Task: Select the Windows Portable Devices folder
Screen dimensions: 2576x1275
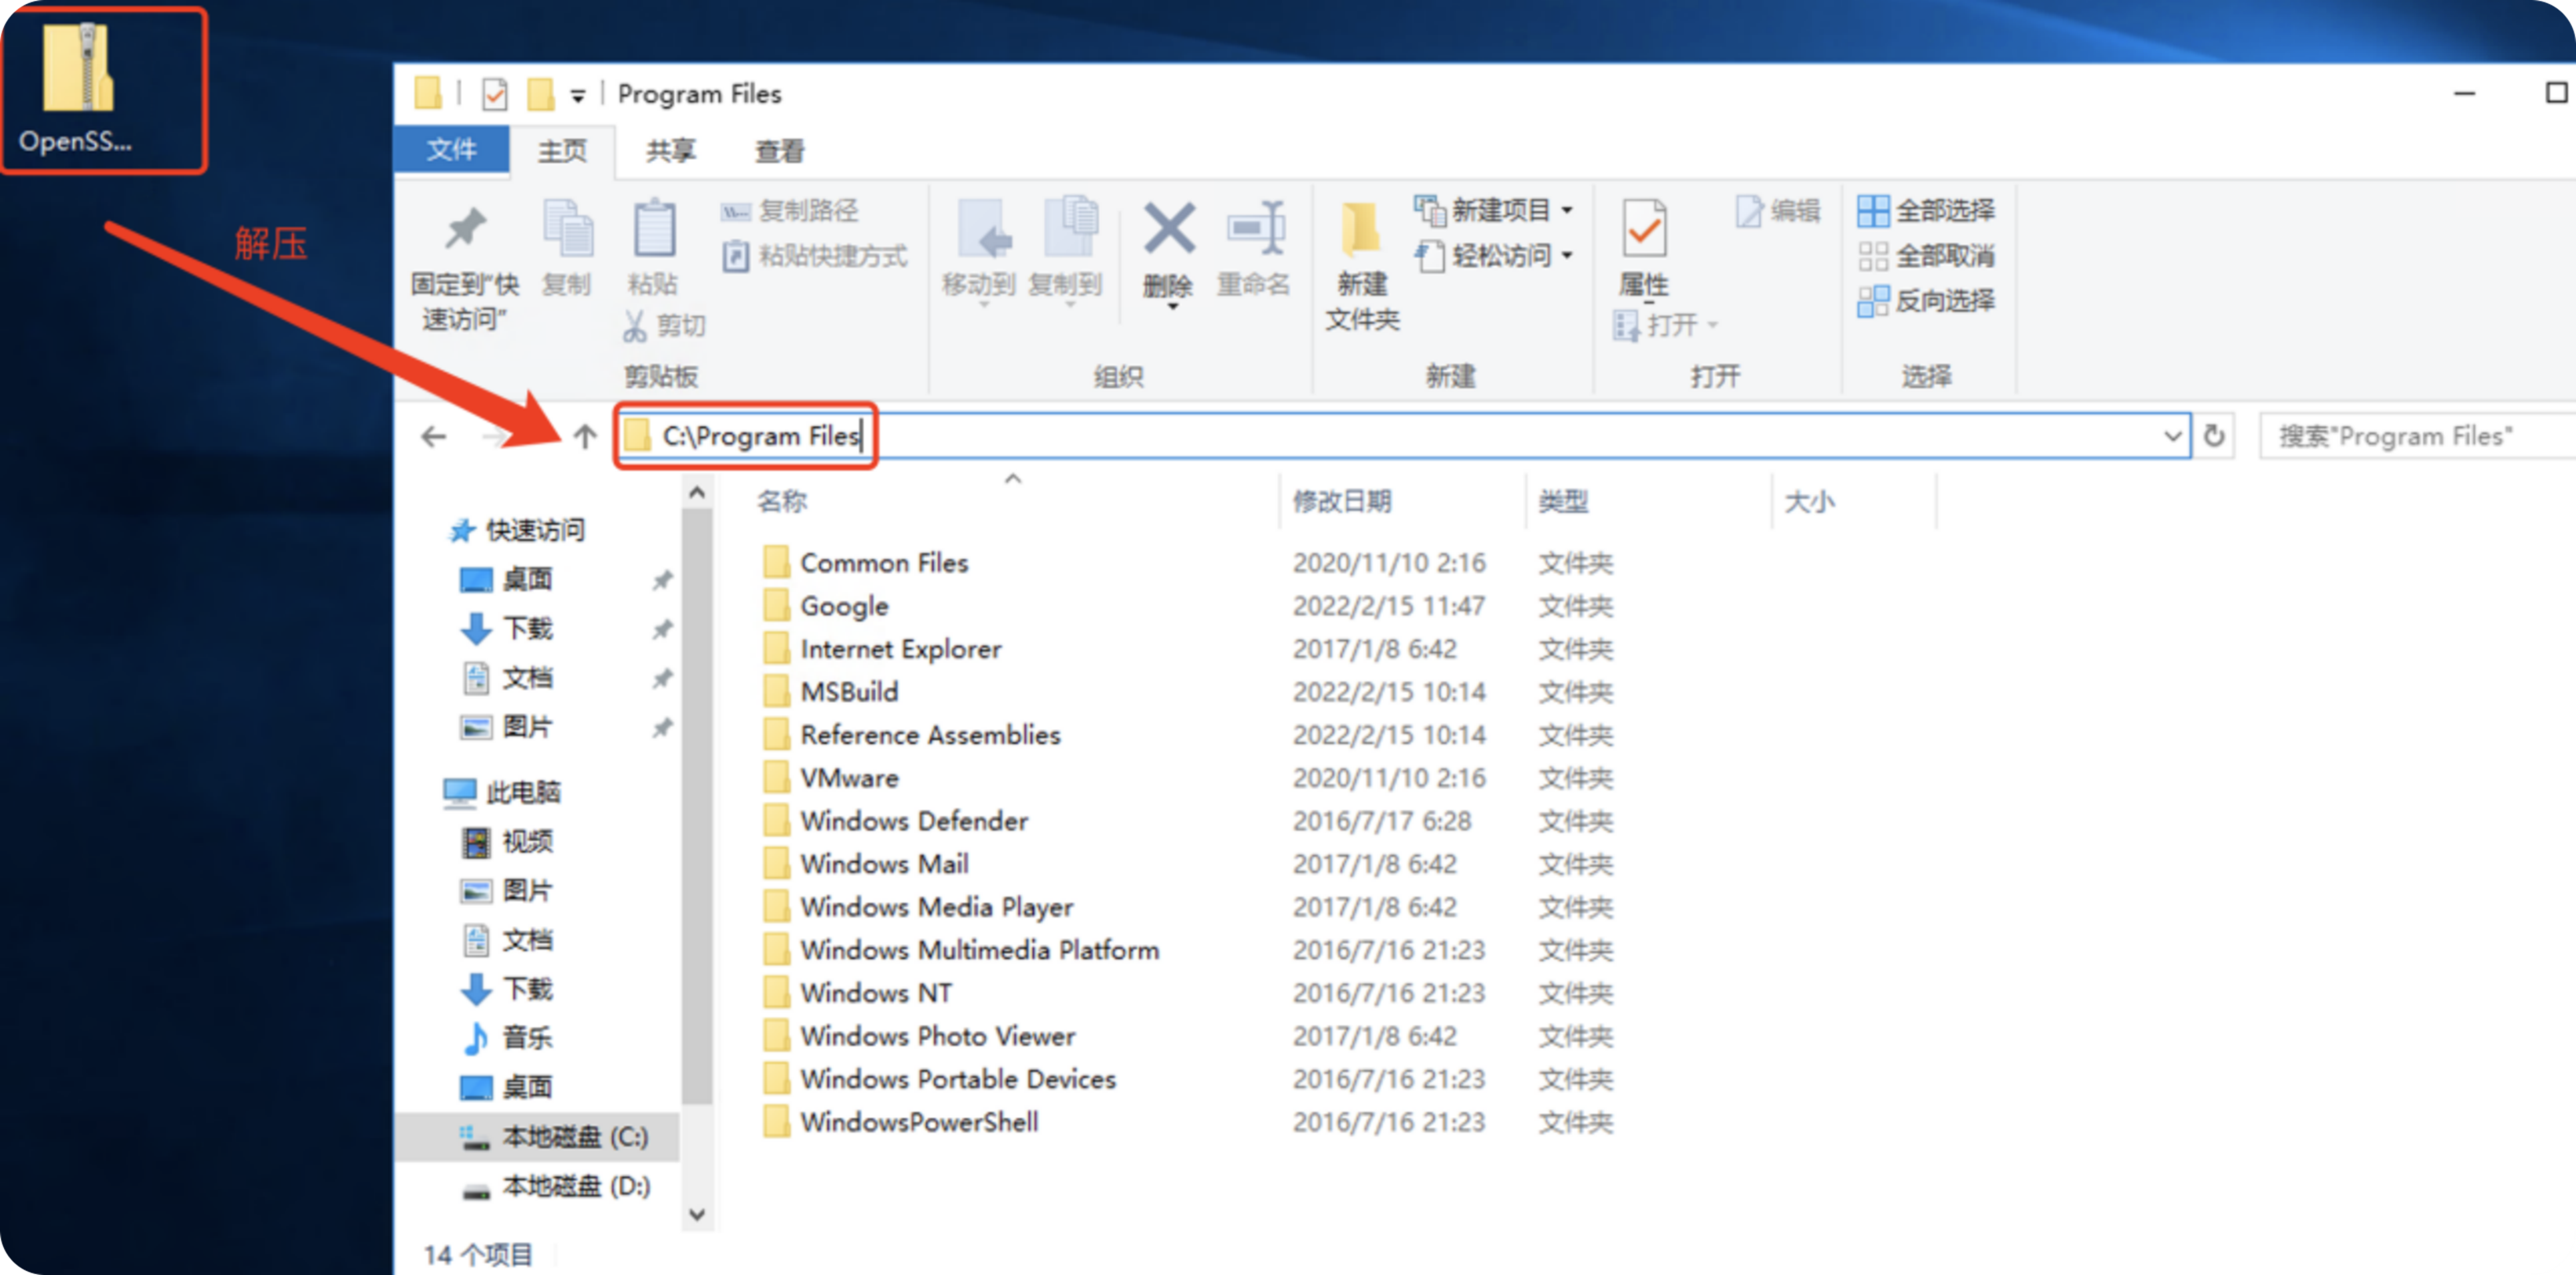Action: pos(940,1078)
